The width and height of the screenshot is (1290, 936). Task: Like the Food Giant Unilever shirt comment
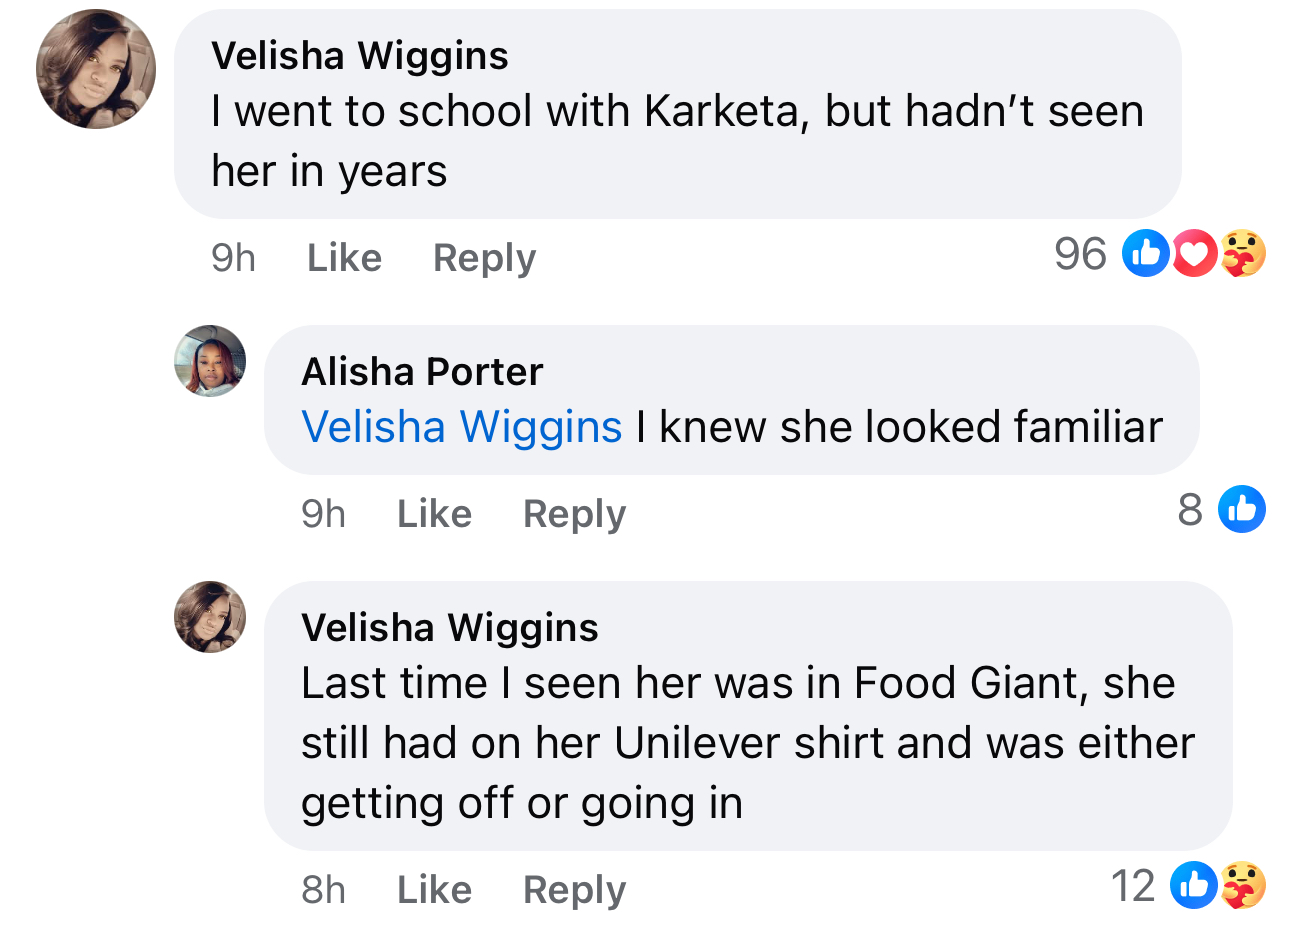[434, 890]
